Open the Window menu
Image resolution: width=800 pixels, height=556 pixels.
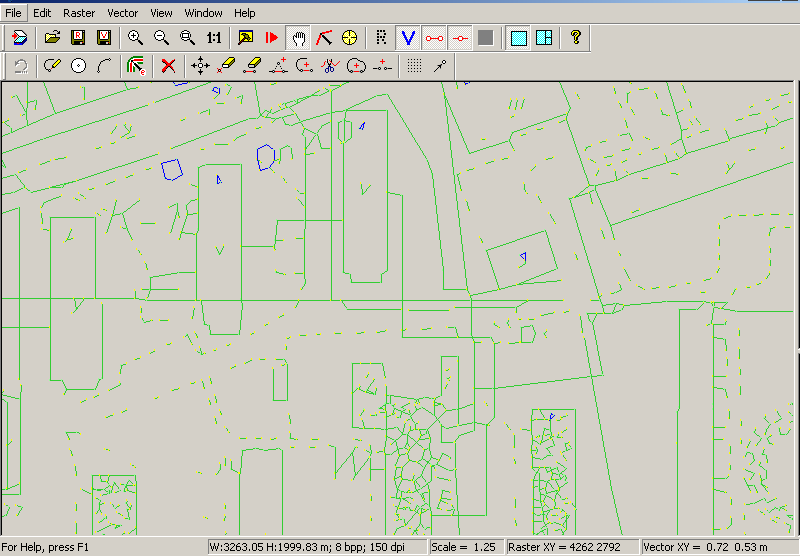(x=204, y=13)
